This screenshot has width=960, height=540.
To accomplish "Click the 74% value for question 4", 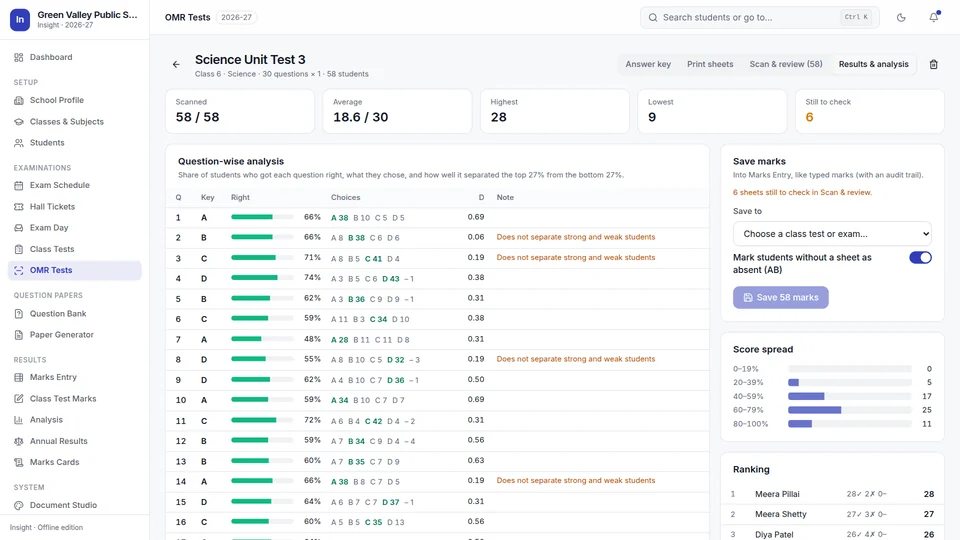I will pos(312,278).
